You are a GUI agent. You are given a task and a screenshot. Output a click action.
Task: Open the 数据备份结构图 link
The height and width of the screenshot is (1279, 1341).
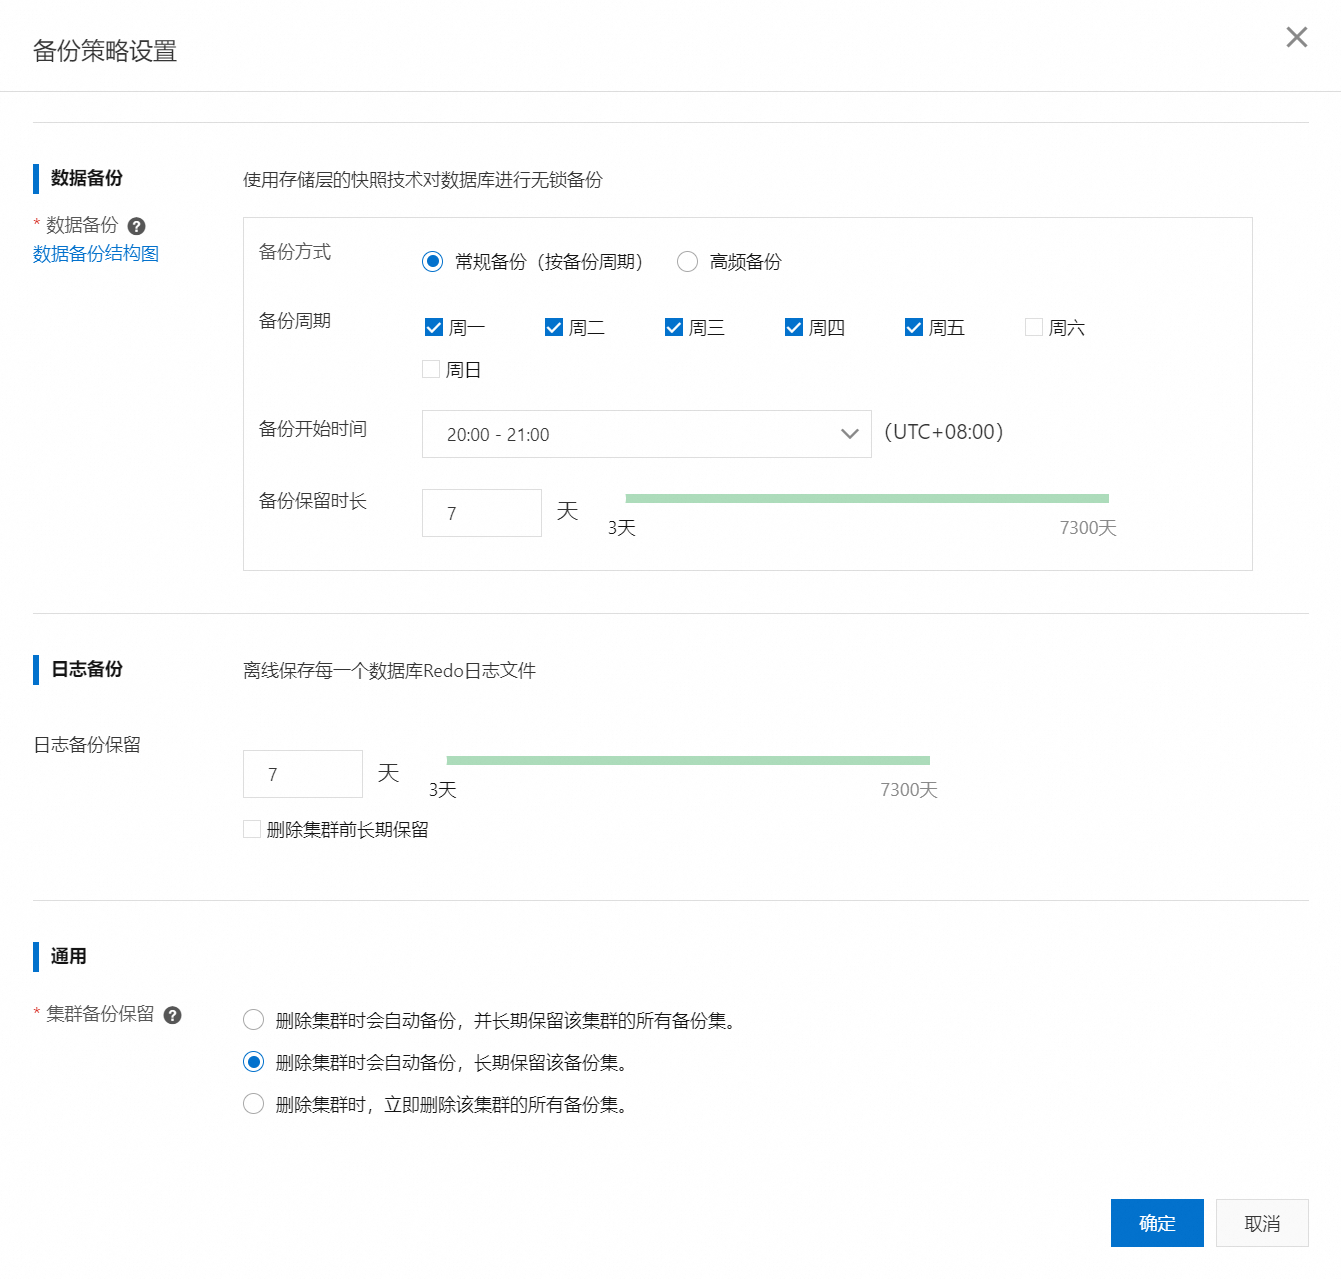pyautogui.click(x=96, y=254)
